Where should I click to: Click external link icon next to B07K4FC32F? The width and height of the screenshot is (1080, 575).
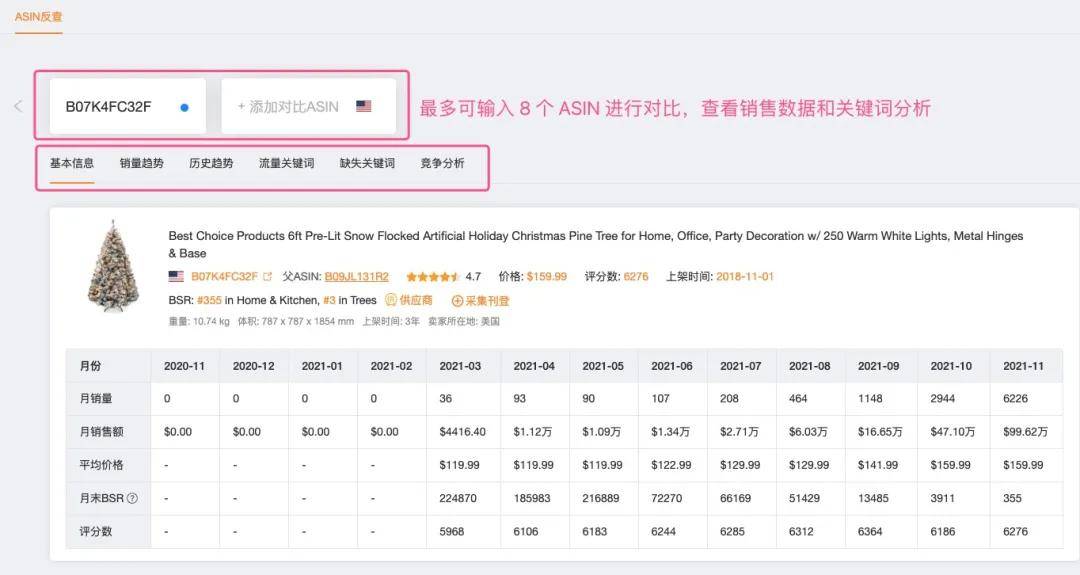[267, 277]
